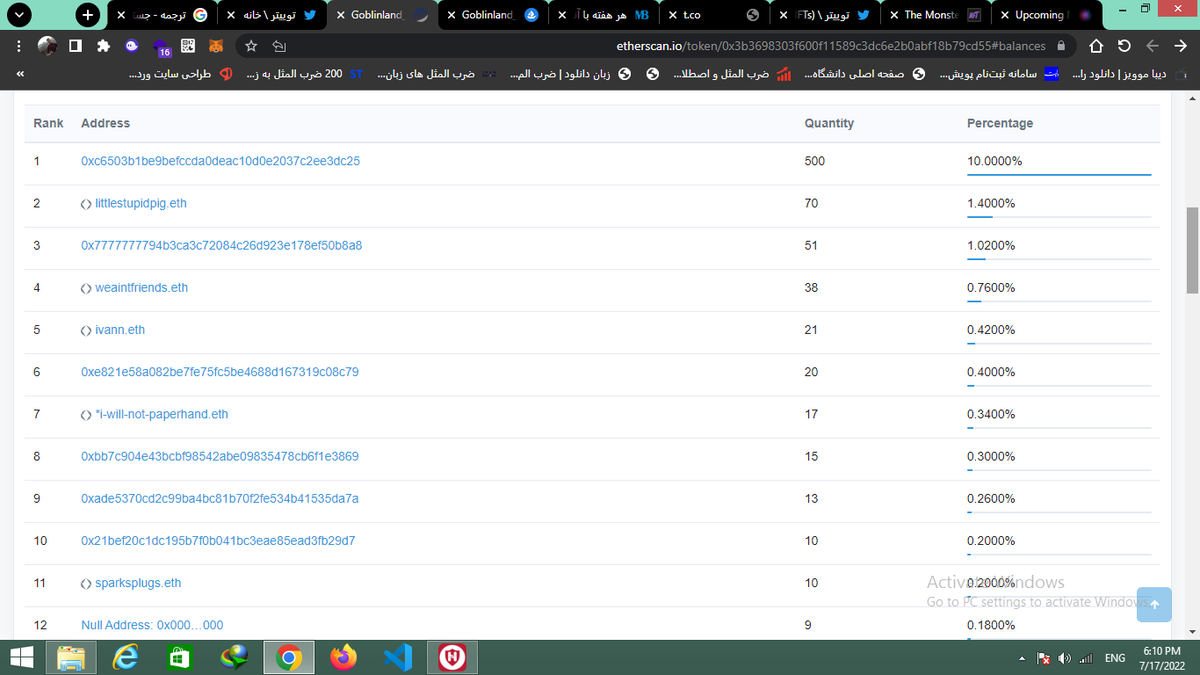Open a new browser tab

(89, 15)
